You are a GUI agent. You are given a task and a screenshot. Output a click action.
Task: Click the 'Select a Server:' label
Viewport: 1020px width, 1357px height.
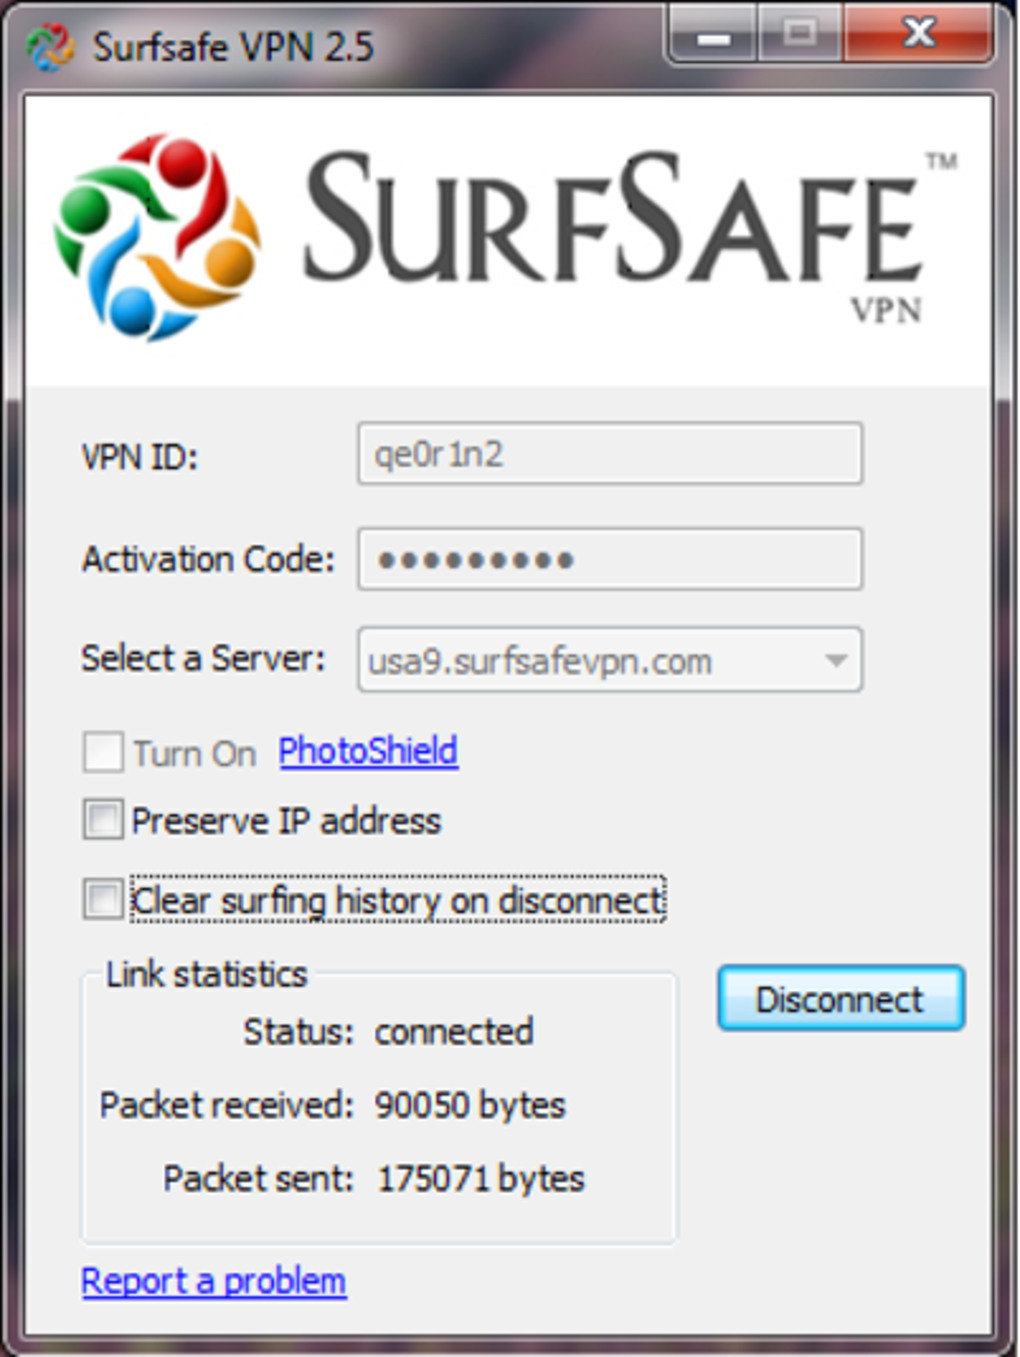coord(203,658)
